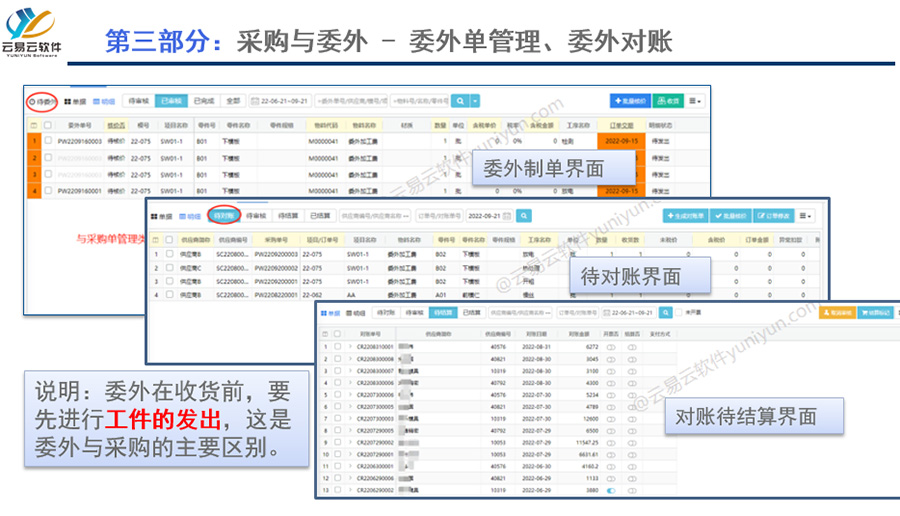Click the 结算标记 button in the 对账待结算 window
This screenshot has width=900, height=516.
875,313
